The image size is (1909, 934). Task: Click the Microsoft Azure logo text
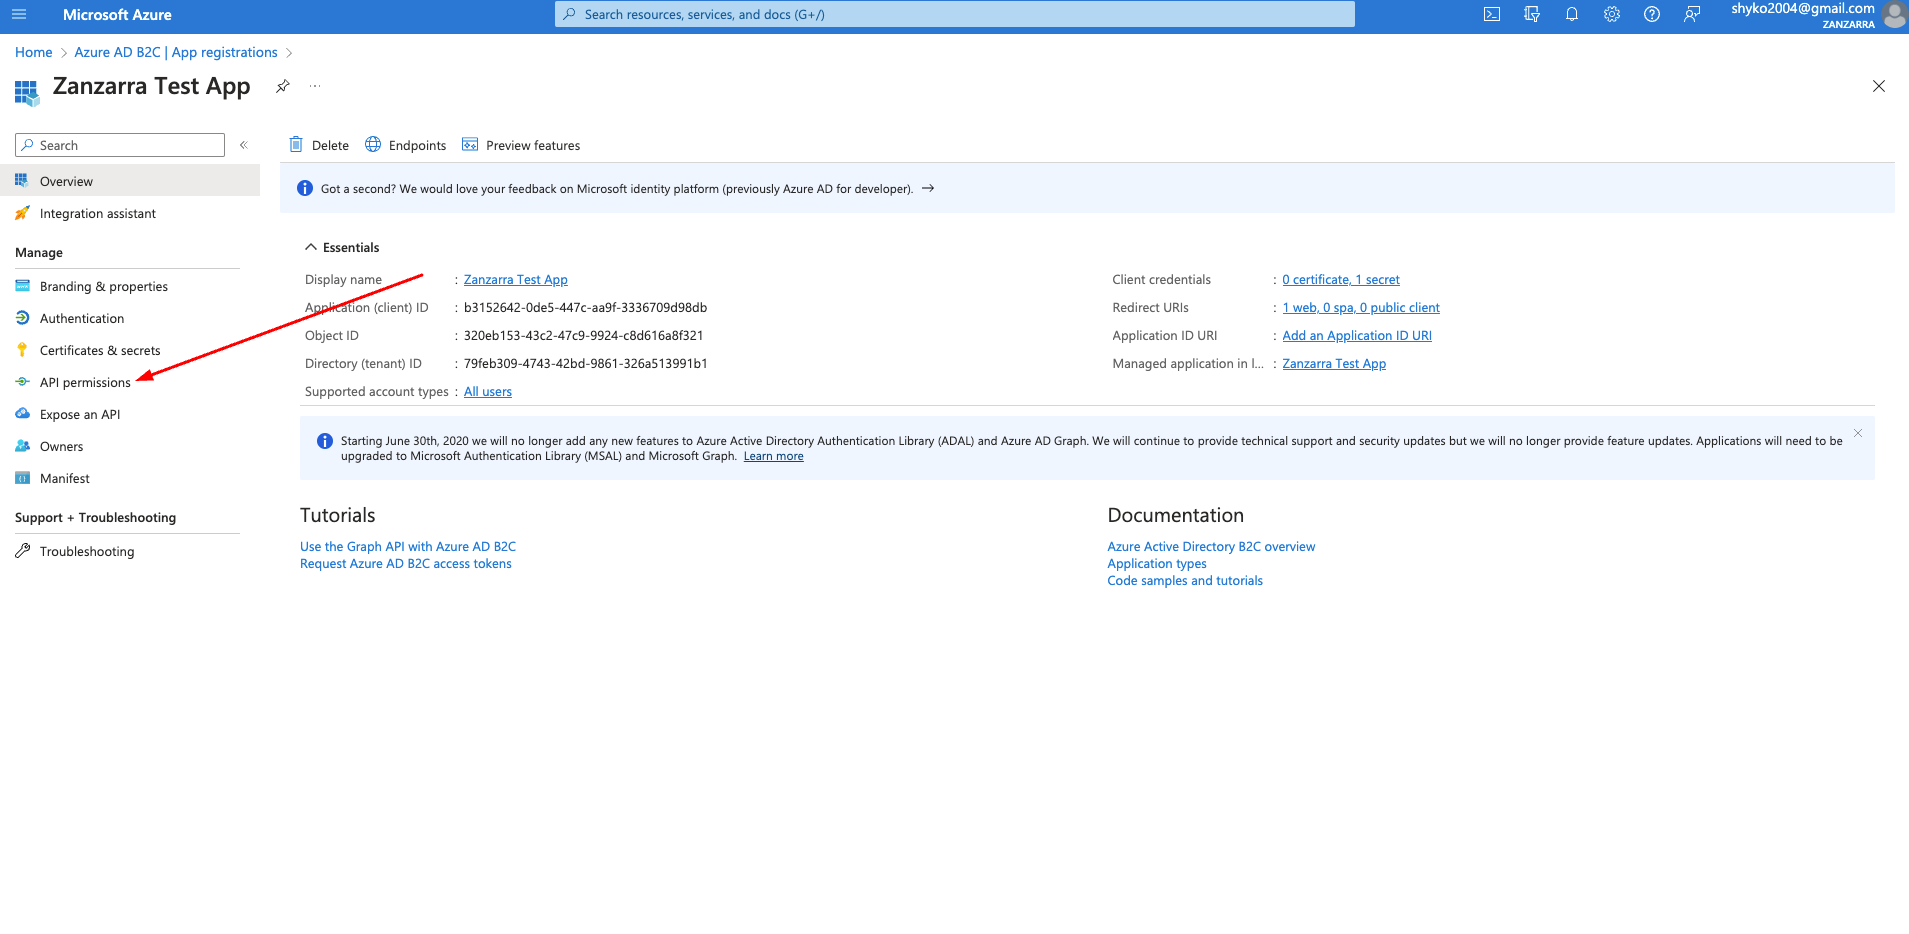(117, 14)
